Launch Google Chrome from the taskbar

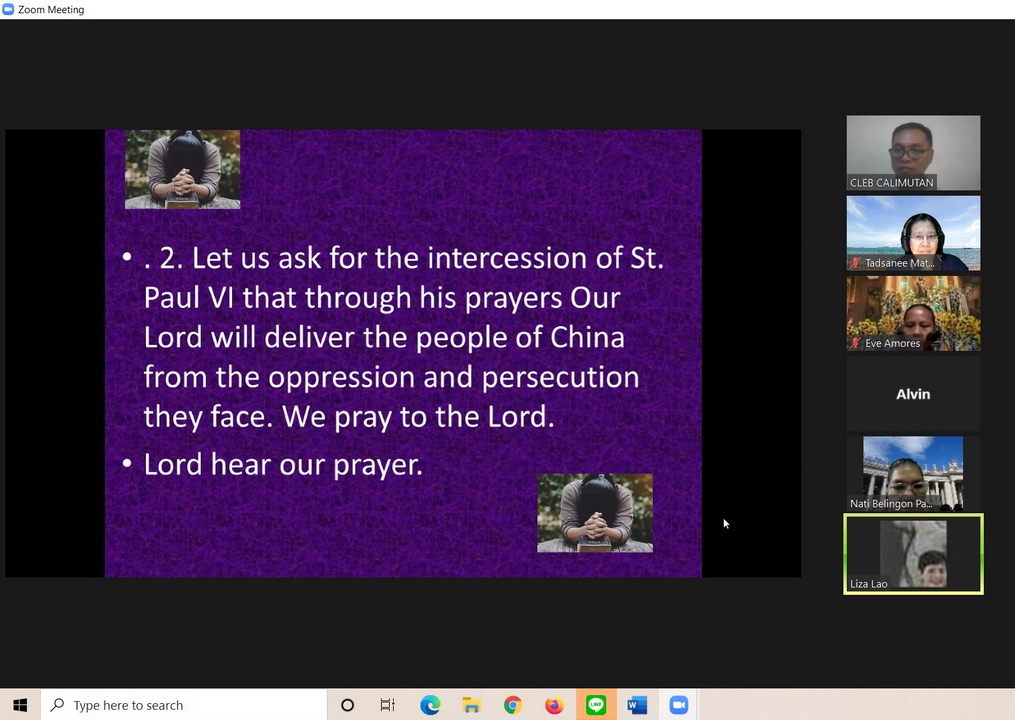[513, 705]
